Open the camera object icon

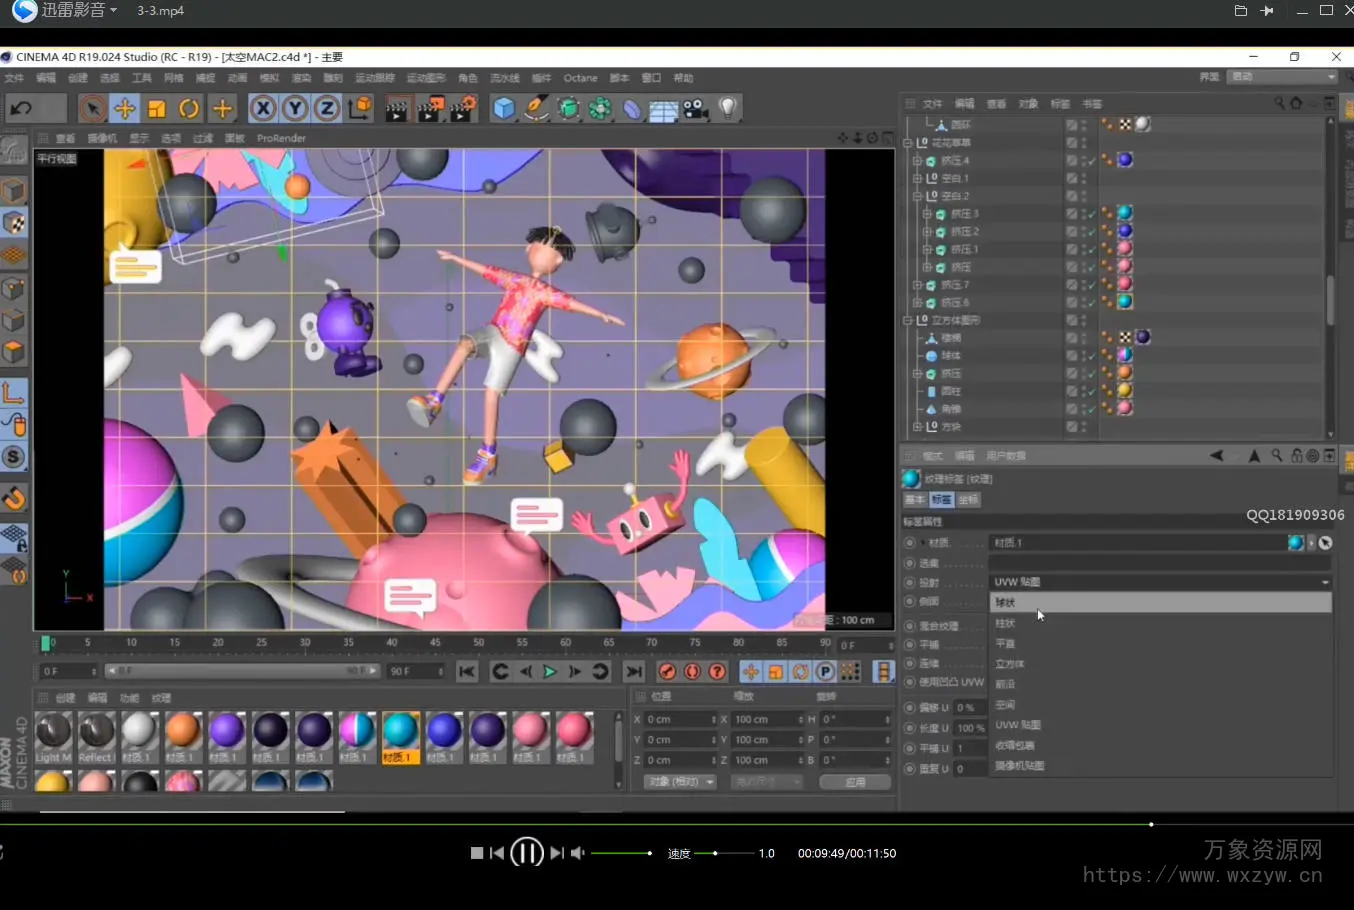[x=696, y=108]
